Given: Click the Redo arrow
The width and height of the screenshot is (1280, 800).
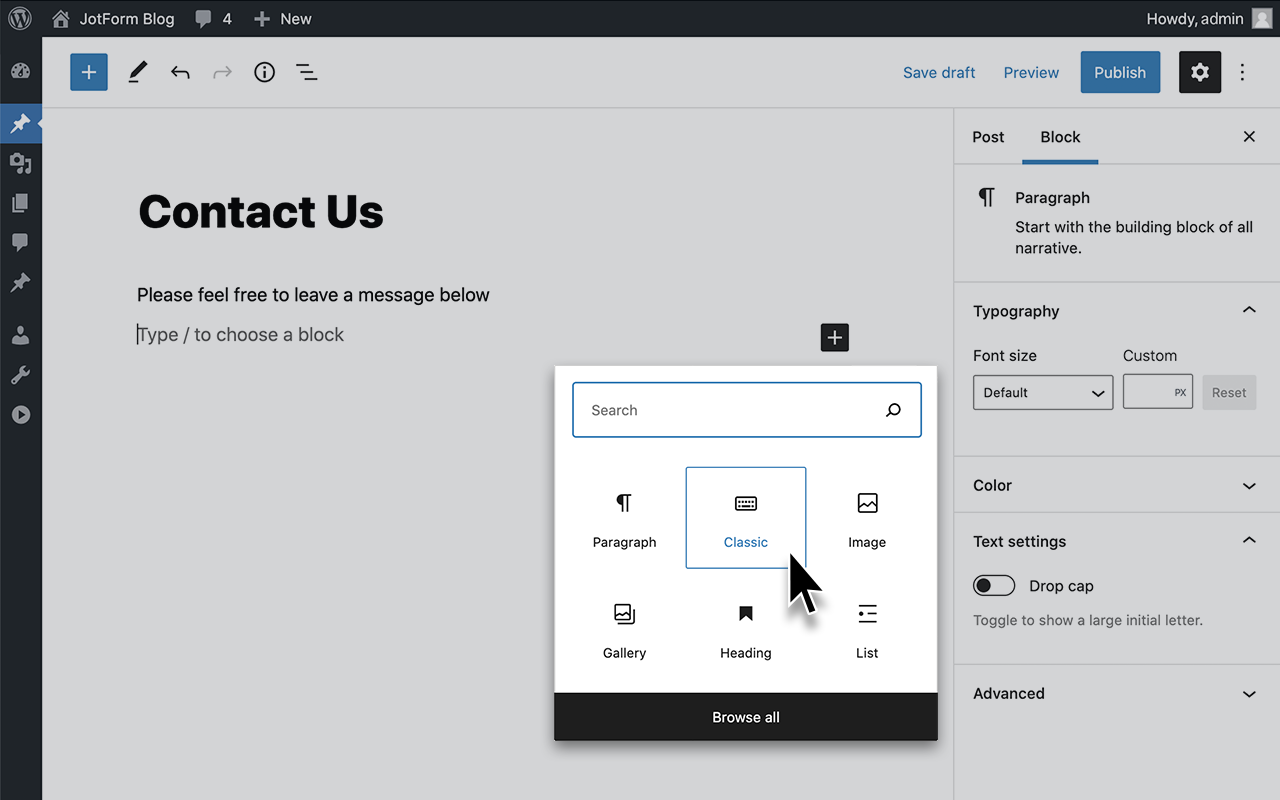Looking at the screenshot, I should (x=222, y=72).
